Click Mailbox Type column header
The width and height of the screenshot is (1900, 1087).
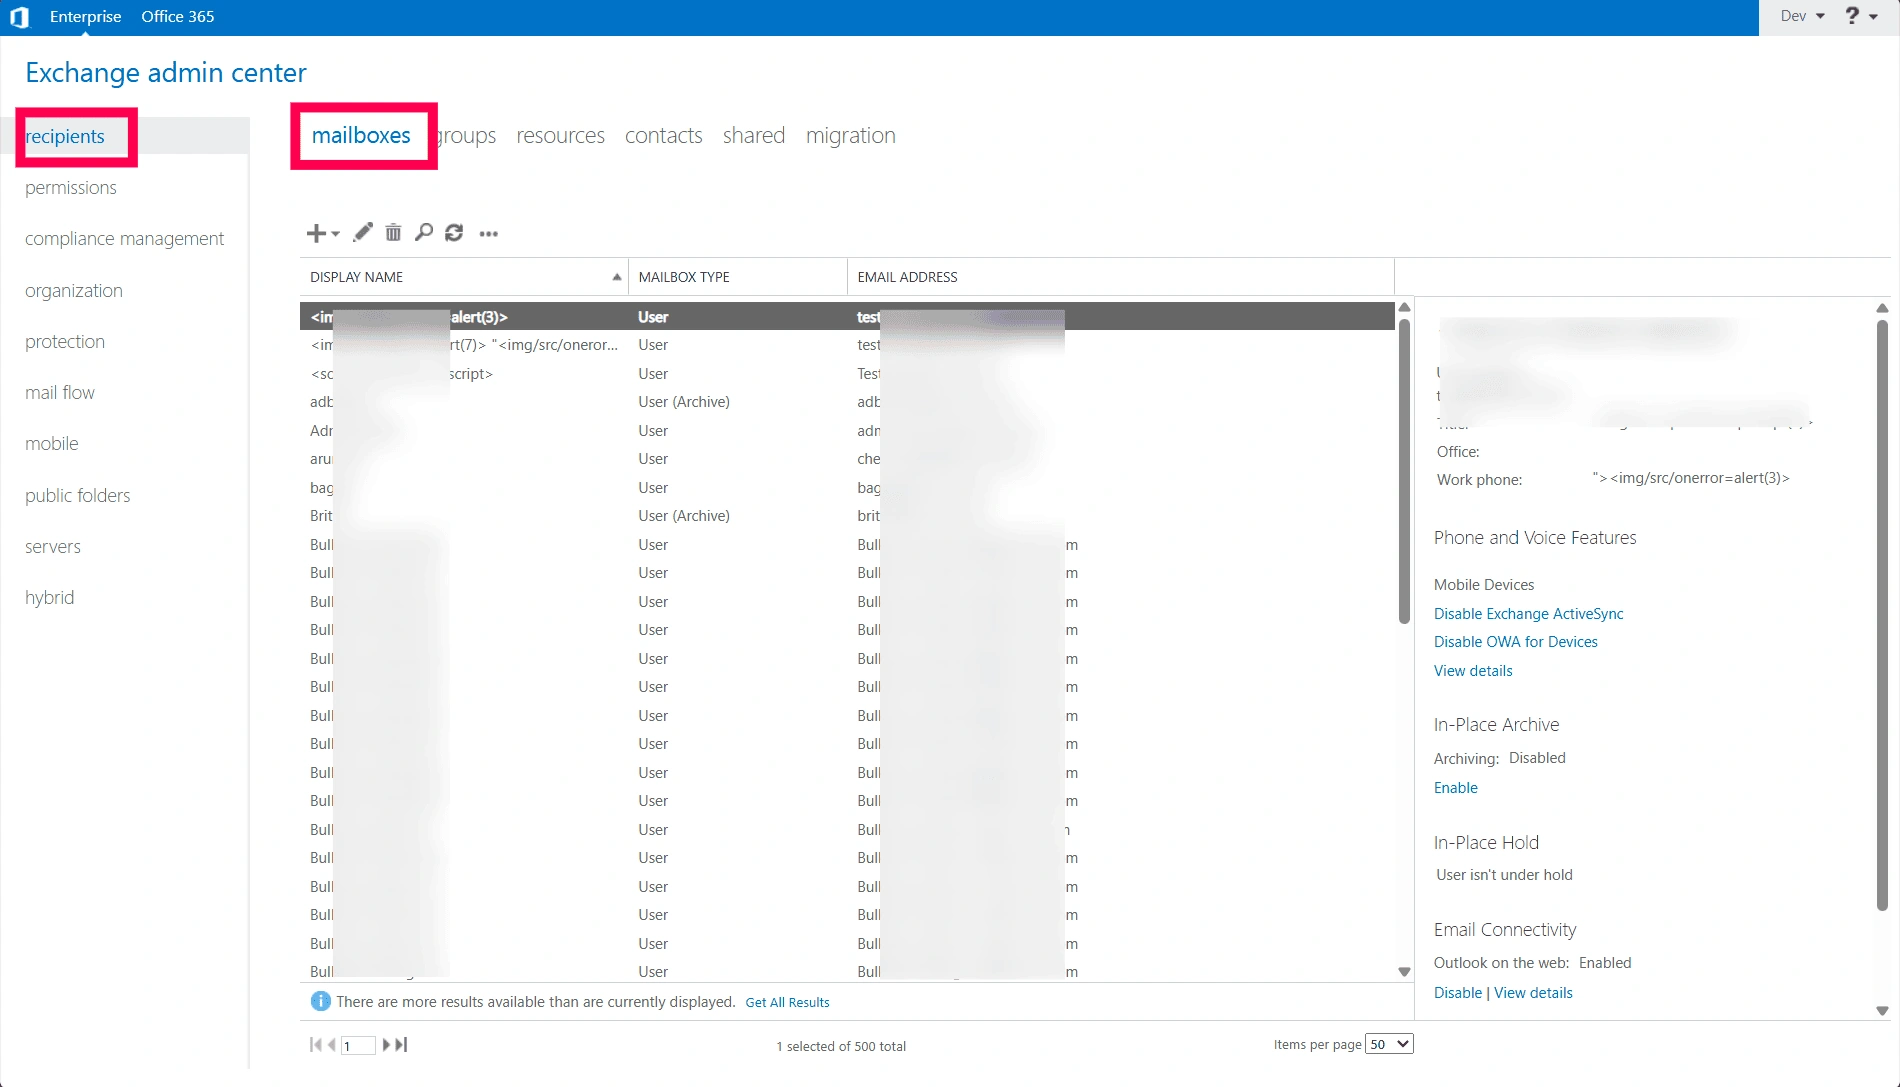click(x=738, y=277)
